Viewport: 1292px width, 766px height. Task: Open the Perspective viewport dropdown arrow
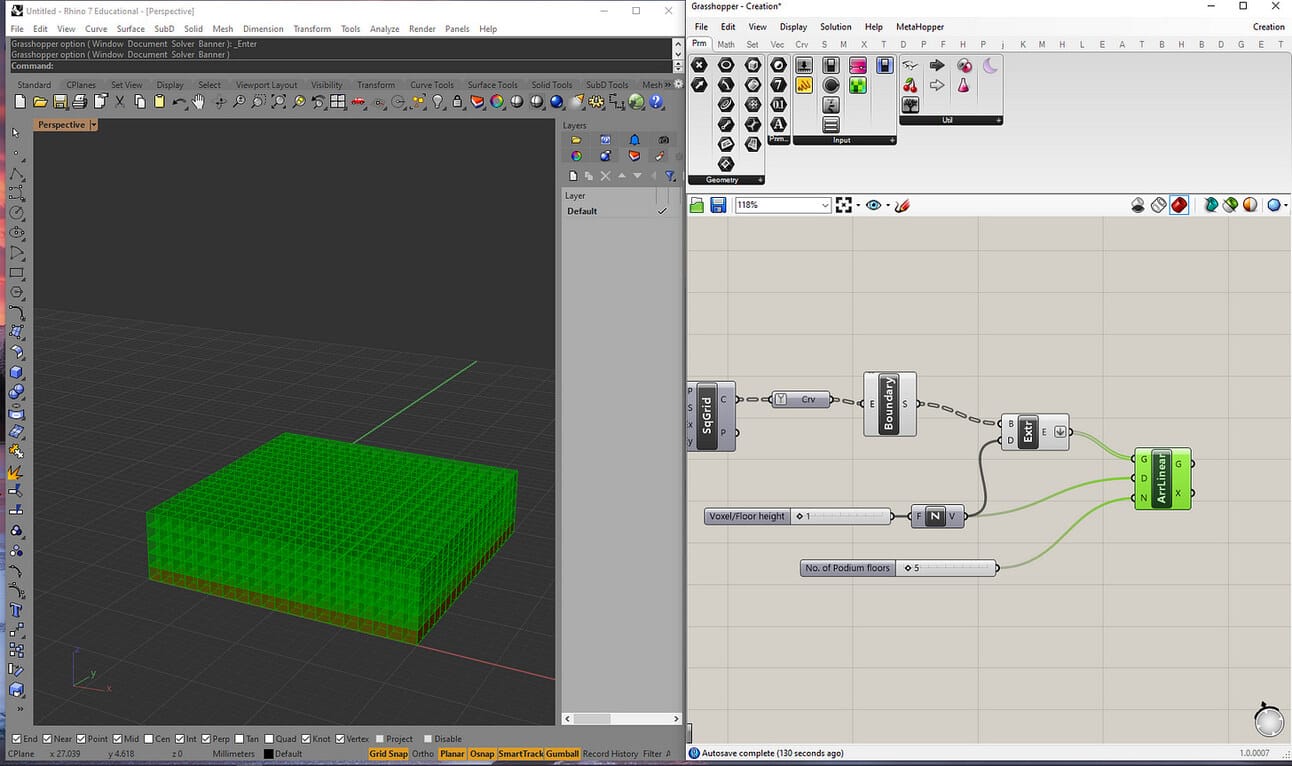[93, 125]
